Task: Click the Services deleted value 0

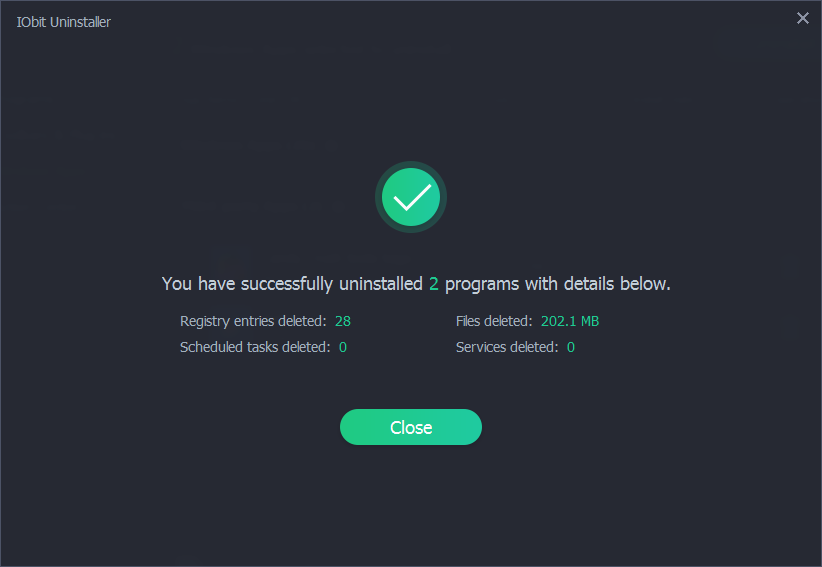Action: click(571, 347)
